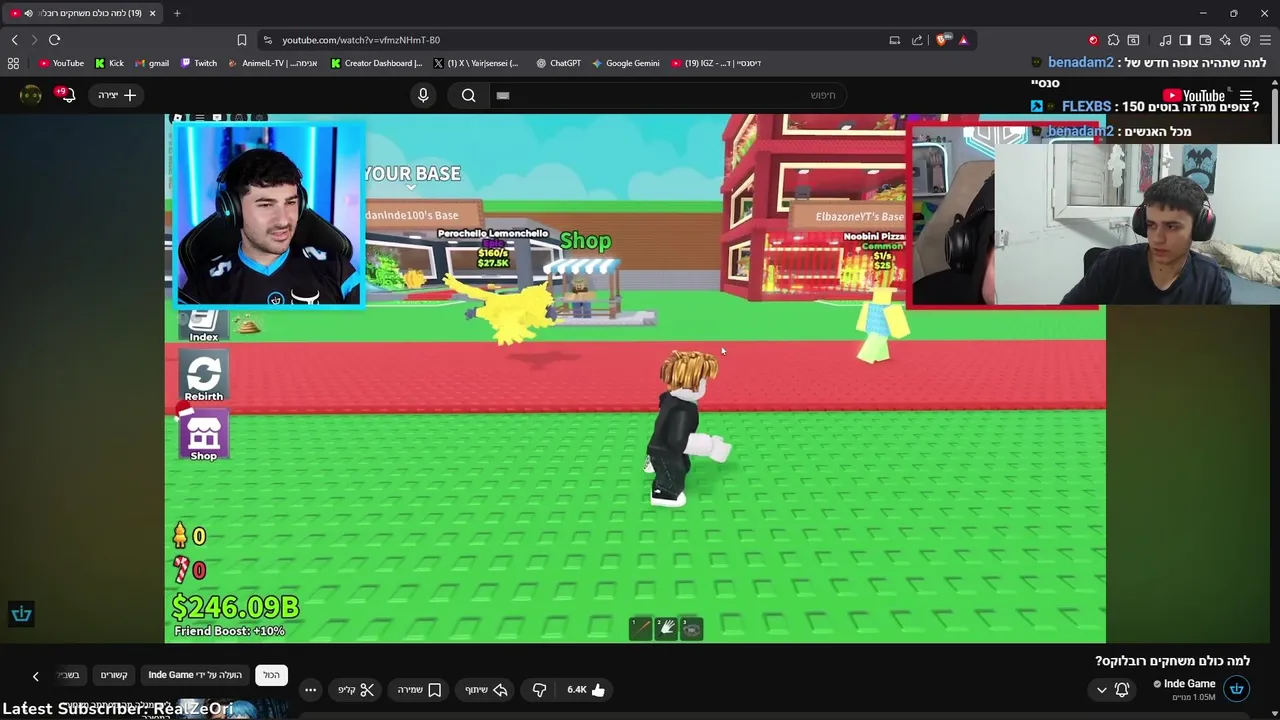1280x720 pixels.
Task: Open YouTube guide hamburger menu
Action: pyautogui.click(x=1246, y=95)
